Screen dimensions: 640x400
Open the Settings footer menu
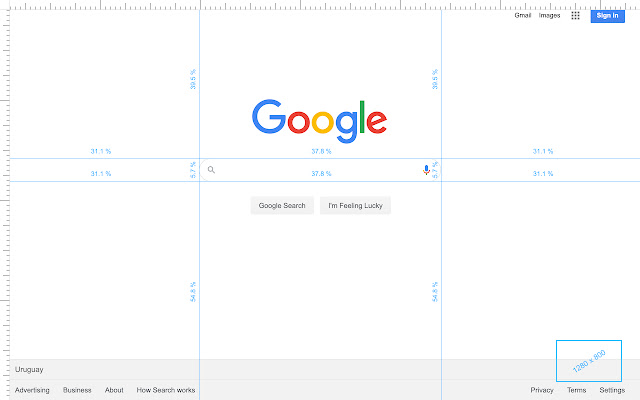[x=612, y=390]
